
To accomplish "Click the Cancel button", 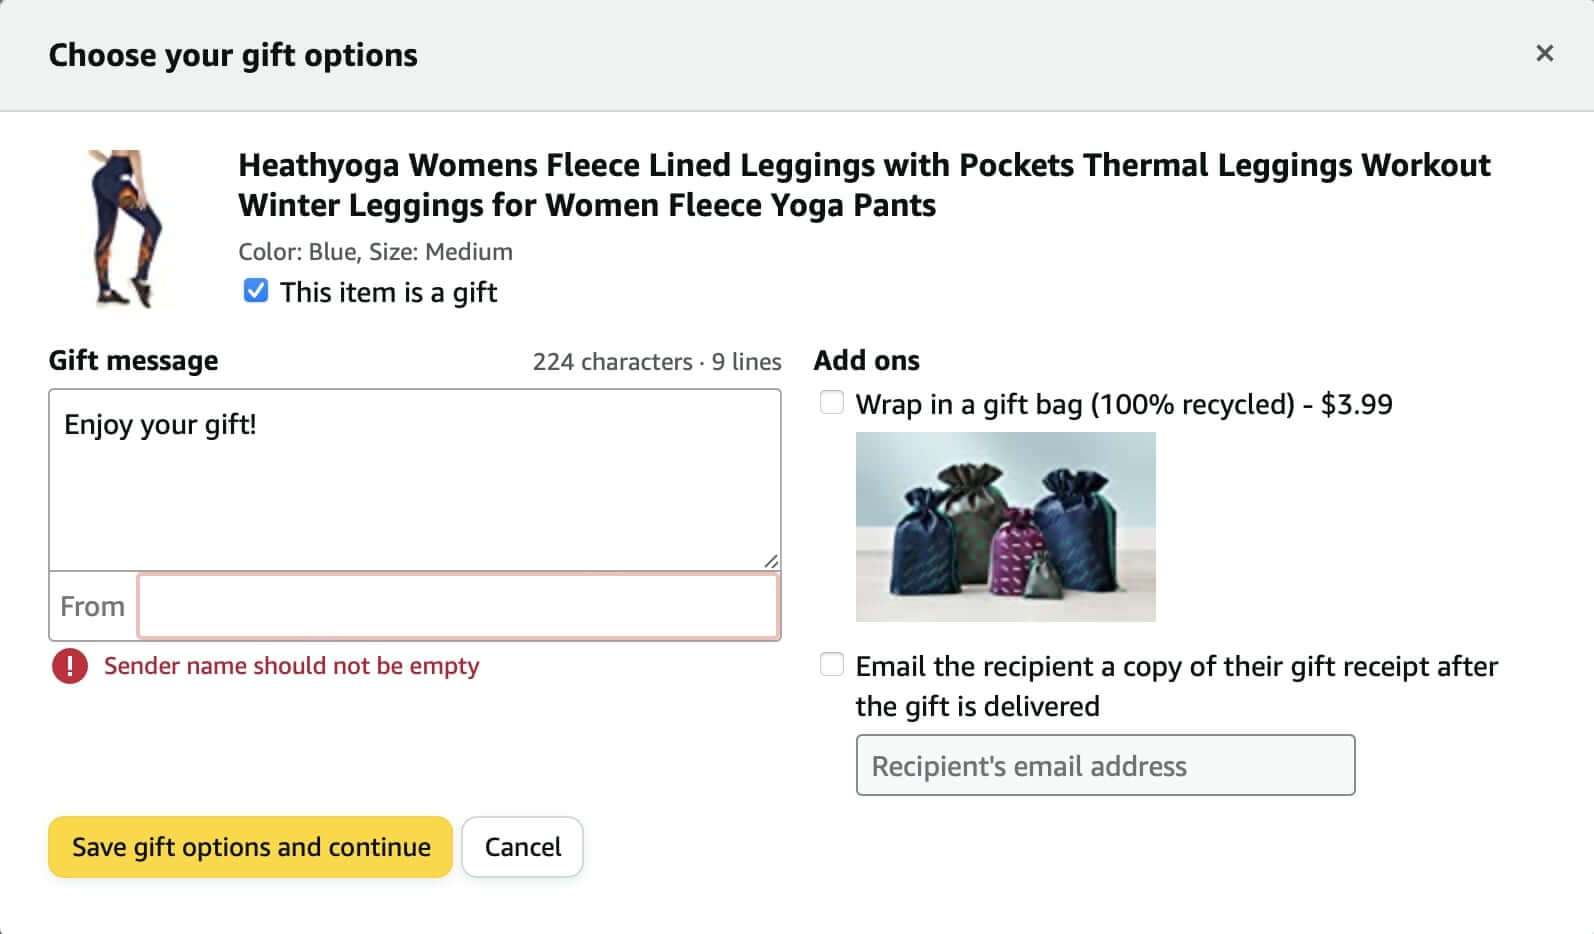I will 522,847.
